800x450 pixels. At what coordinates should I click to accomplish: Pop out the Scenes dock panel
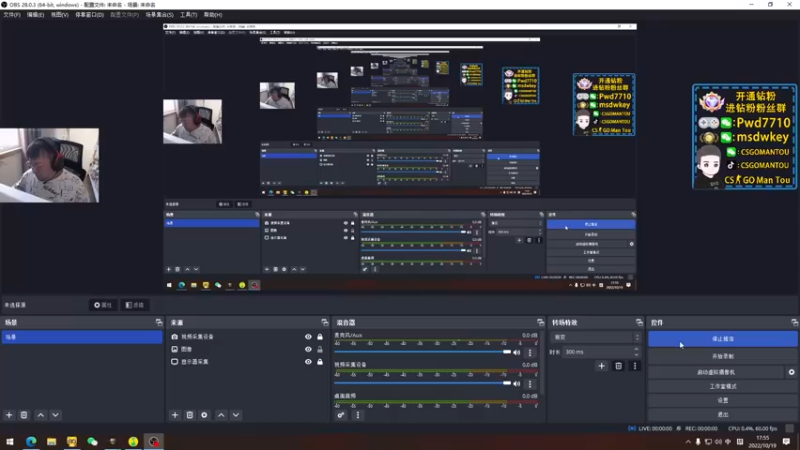pyautogui.click(x=159, y=322)
